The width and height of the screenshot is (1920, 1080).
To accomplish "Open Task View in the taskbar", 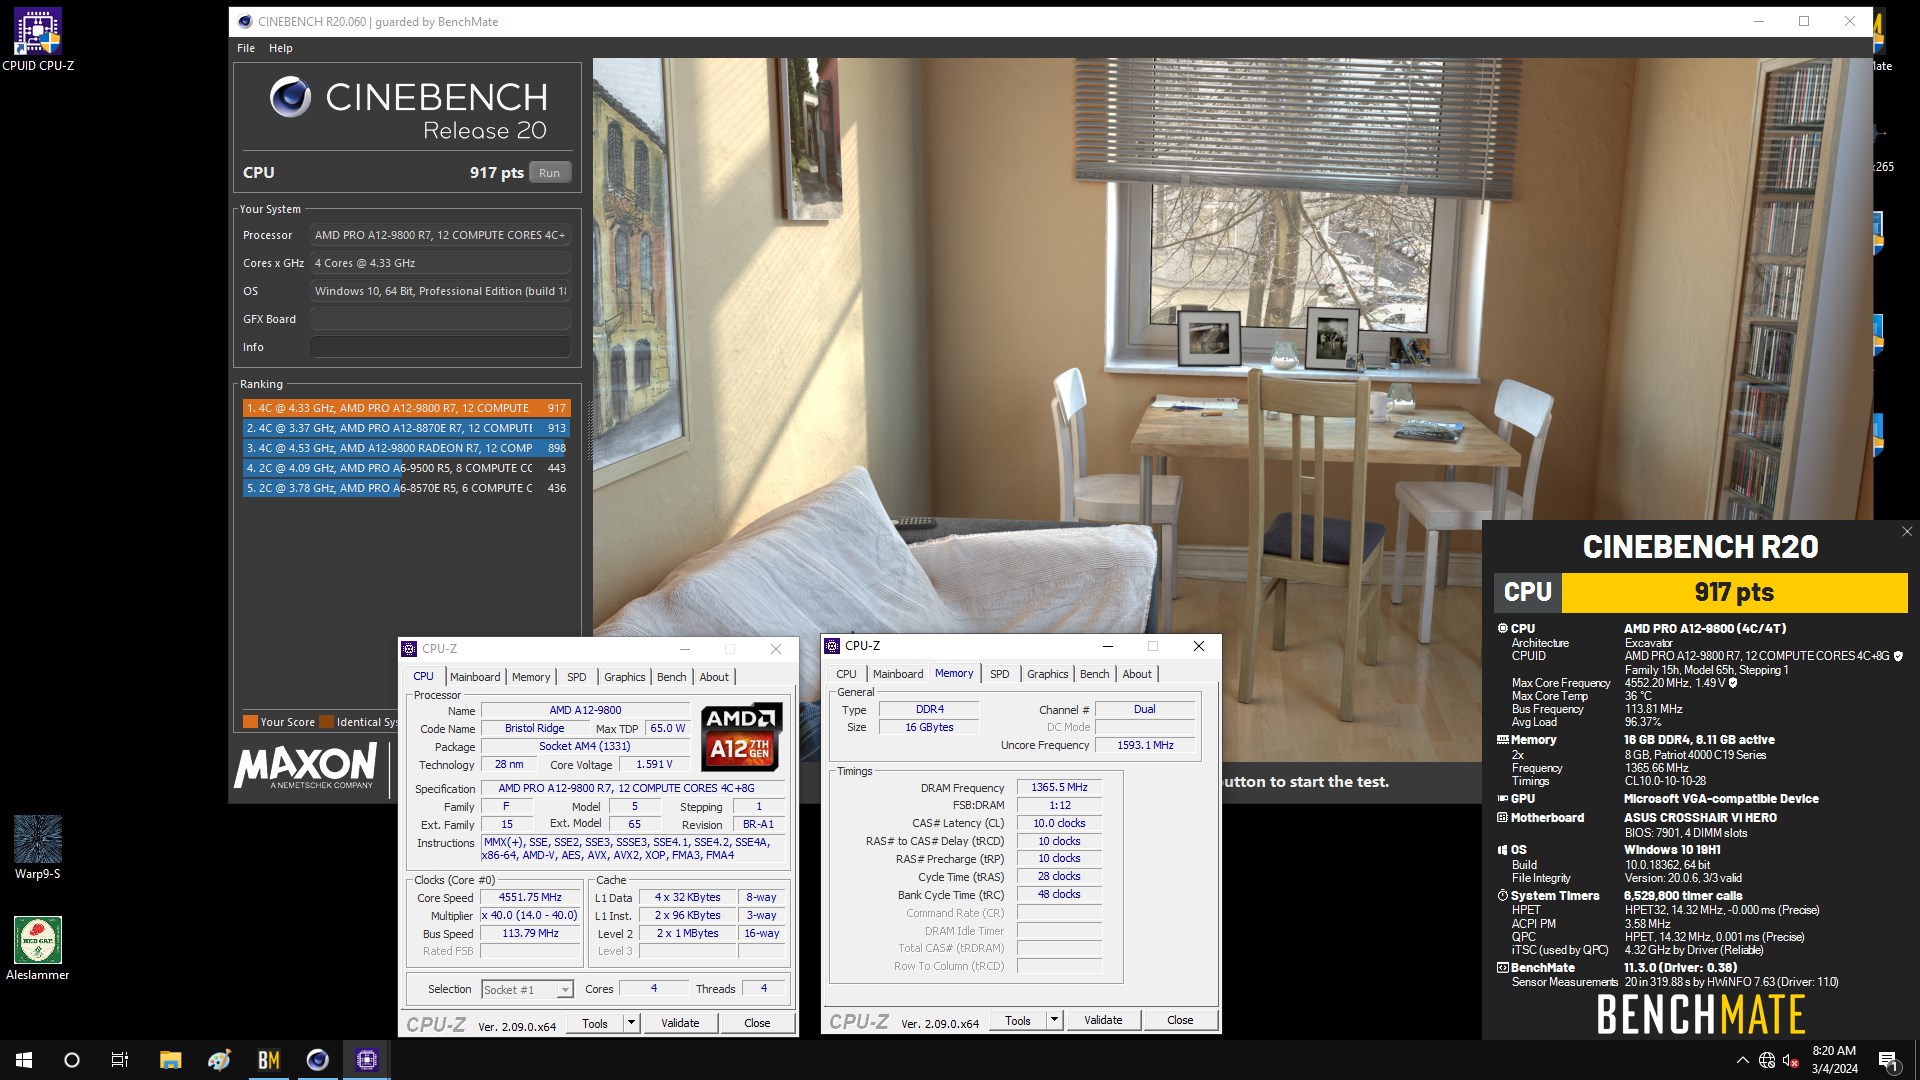I will click(x=120, y=1060).
